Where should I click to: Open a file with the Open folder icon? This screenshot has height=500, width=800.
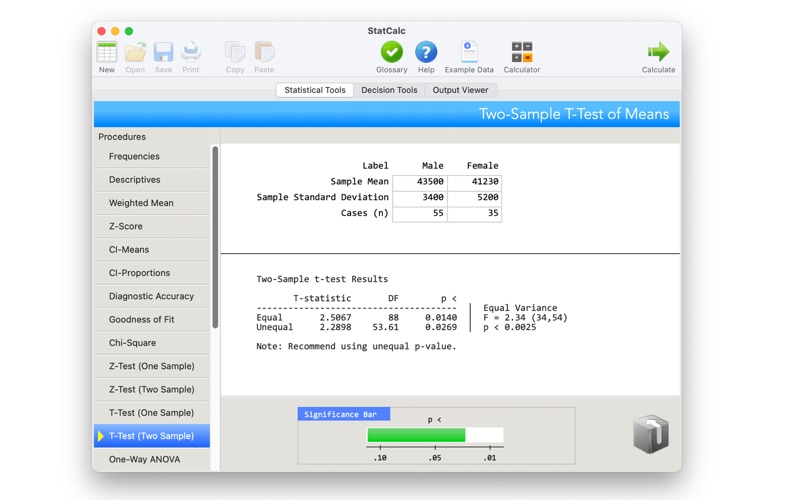135,52
